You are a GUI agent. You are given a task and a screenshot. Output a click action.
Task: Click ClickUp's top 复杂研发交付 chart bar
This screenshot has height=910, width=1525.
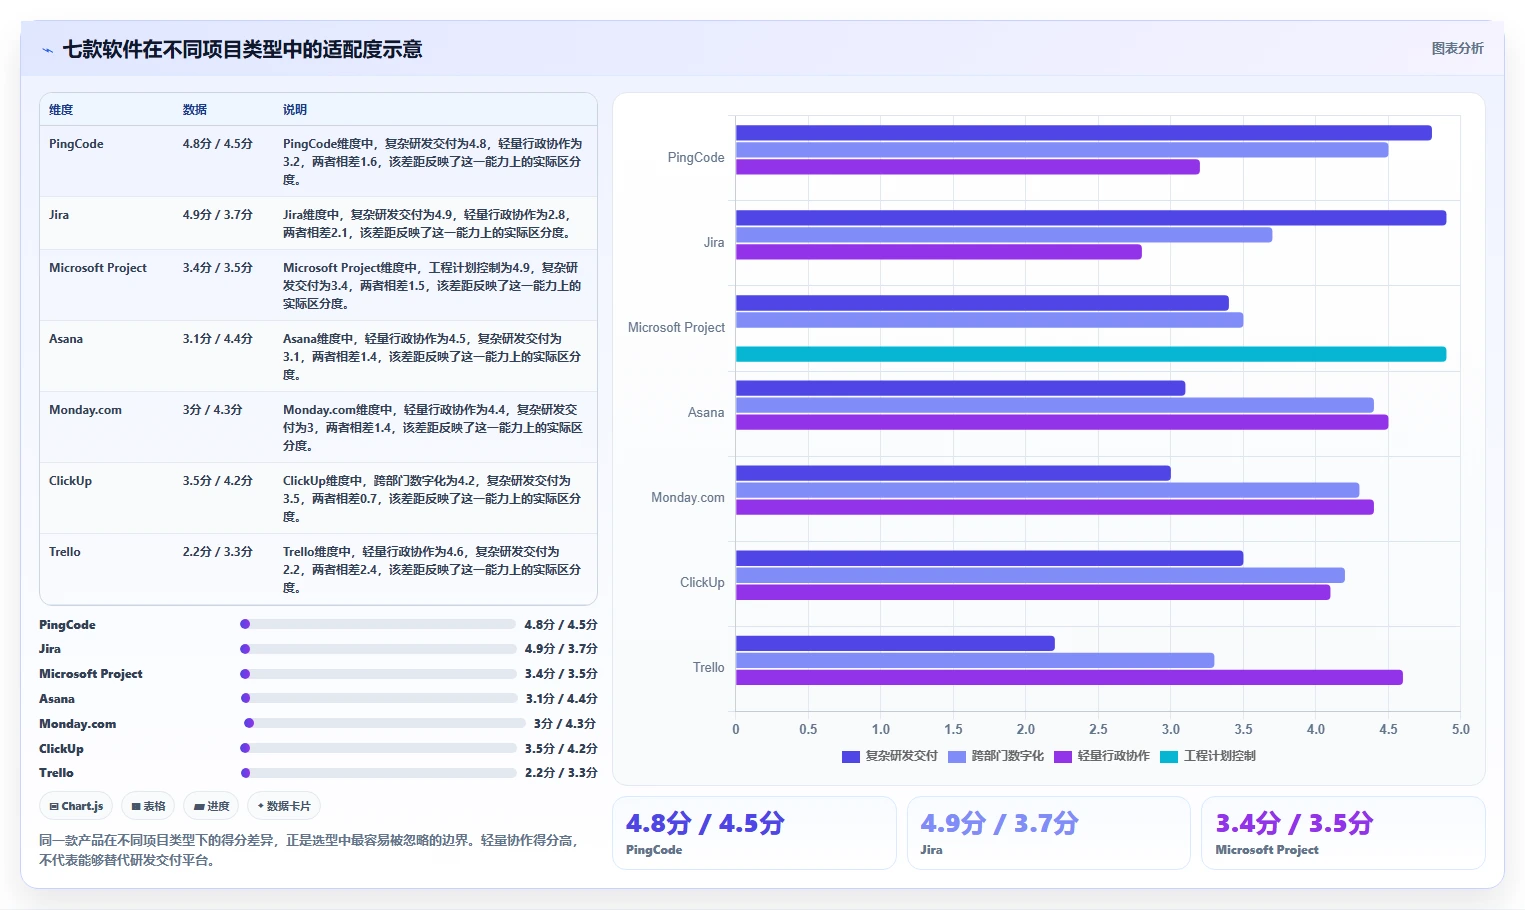[989, 558]
